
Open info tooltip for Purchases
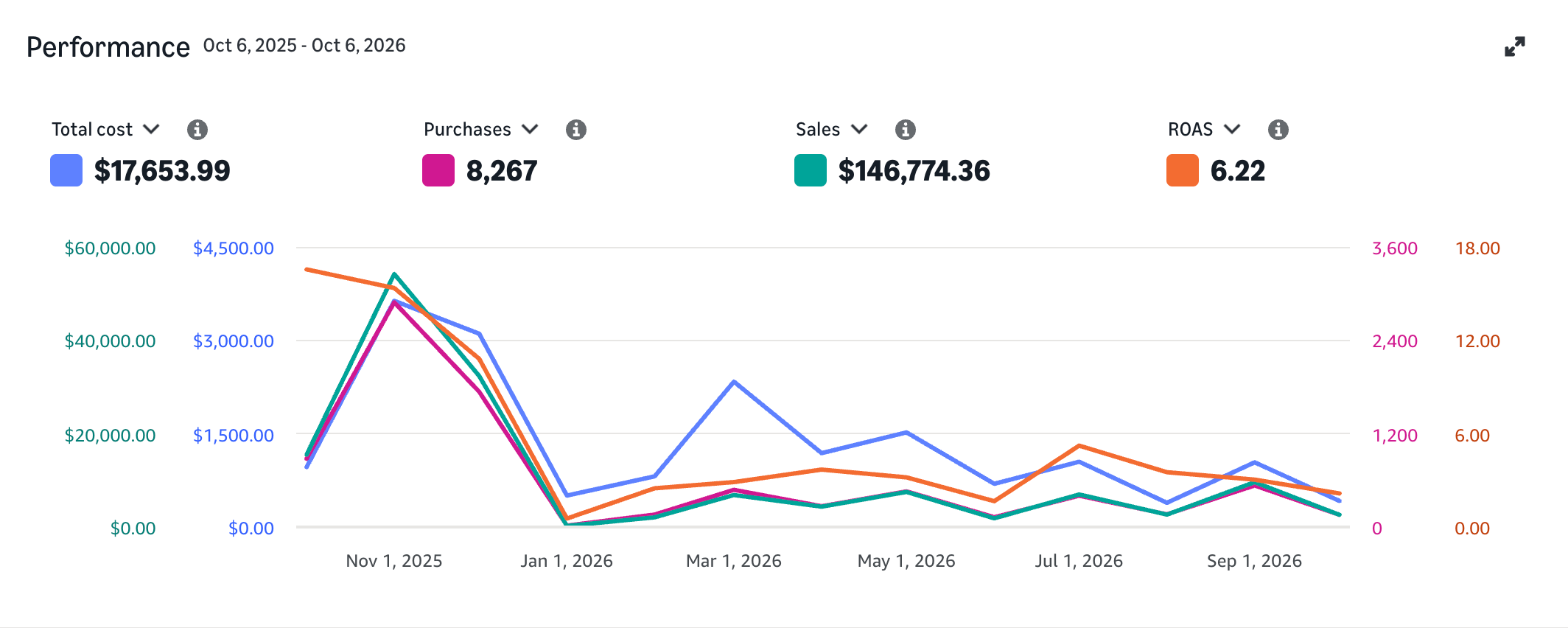[x=576, y=129]
